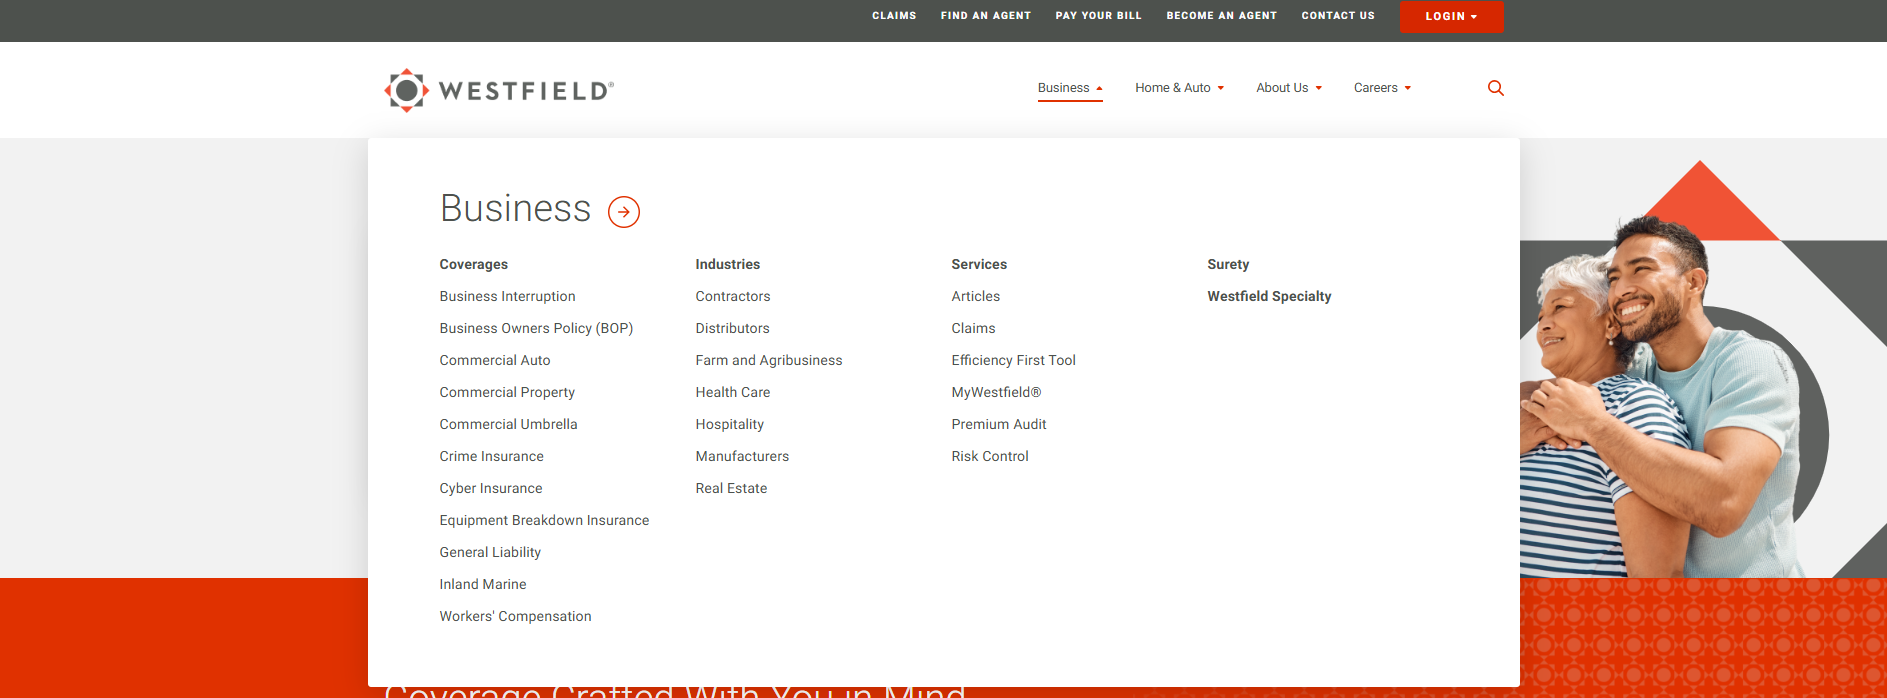Select Find an Agent in top bar
This screenshot has width=1887, height=698.
point(985,16)
